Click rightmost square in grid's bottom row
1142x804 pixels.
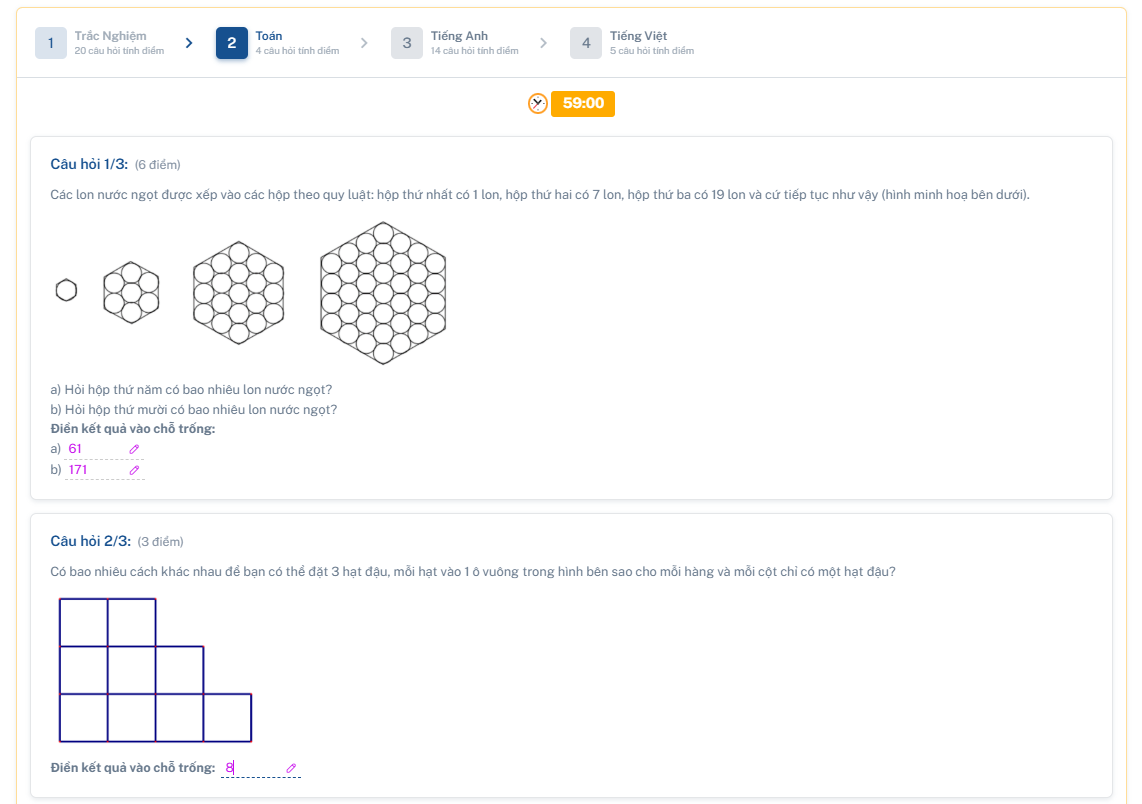click(227, 718)
